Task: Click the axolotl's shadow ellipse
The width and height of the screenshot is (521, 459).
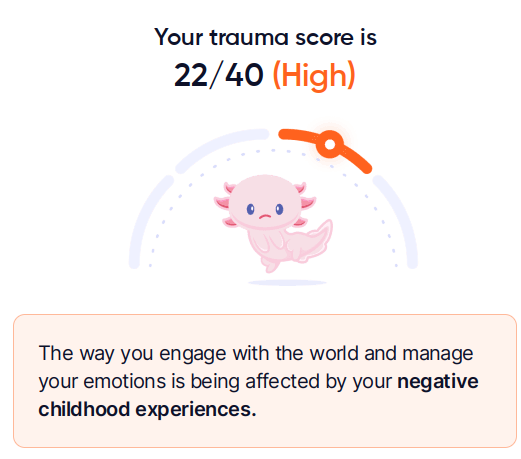Action: [x=287, y=283]
